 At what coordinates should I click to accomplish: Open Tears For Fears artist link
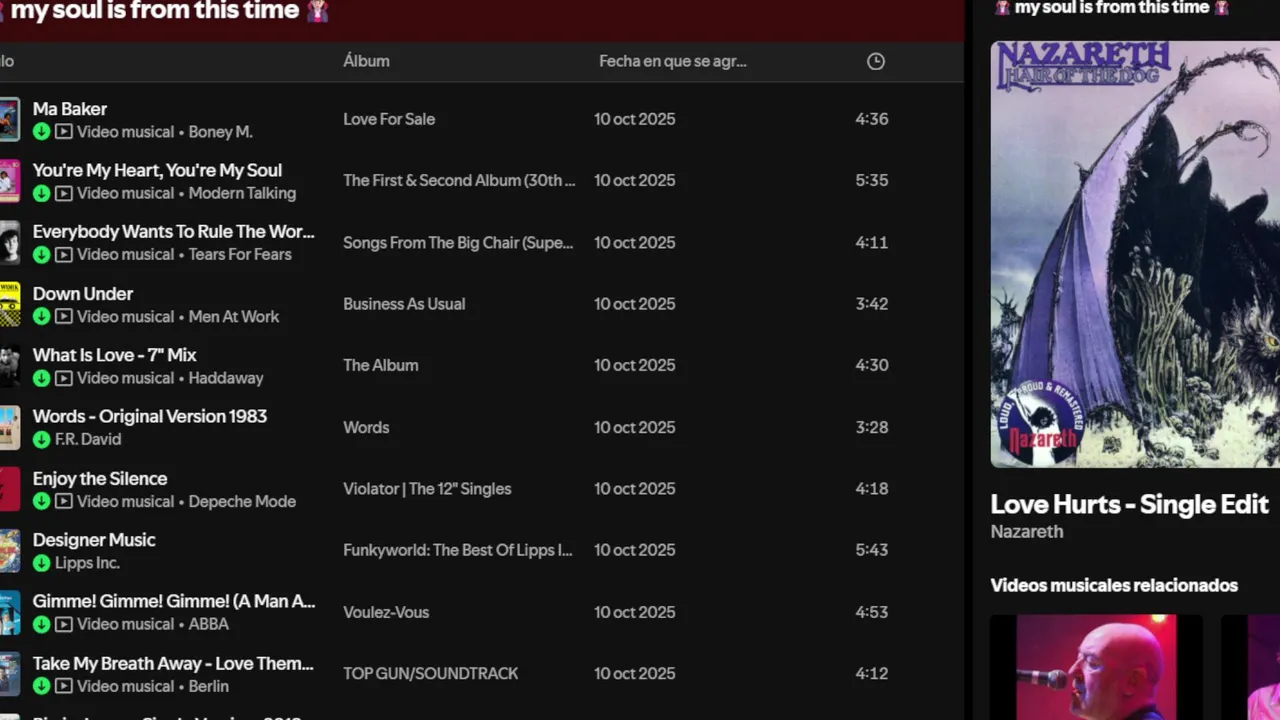tap(240, 254)
